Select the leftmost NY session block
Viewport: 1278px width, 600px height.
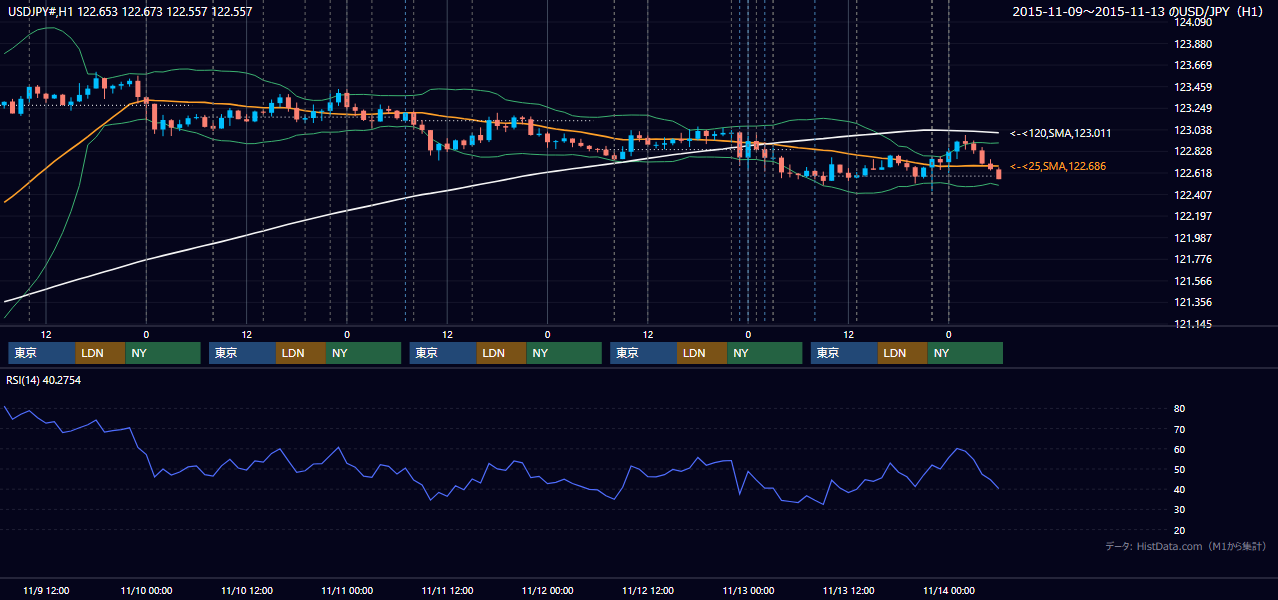click(x=163, y=353)
